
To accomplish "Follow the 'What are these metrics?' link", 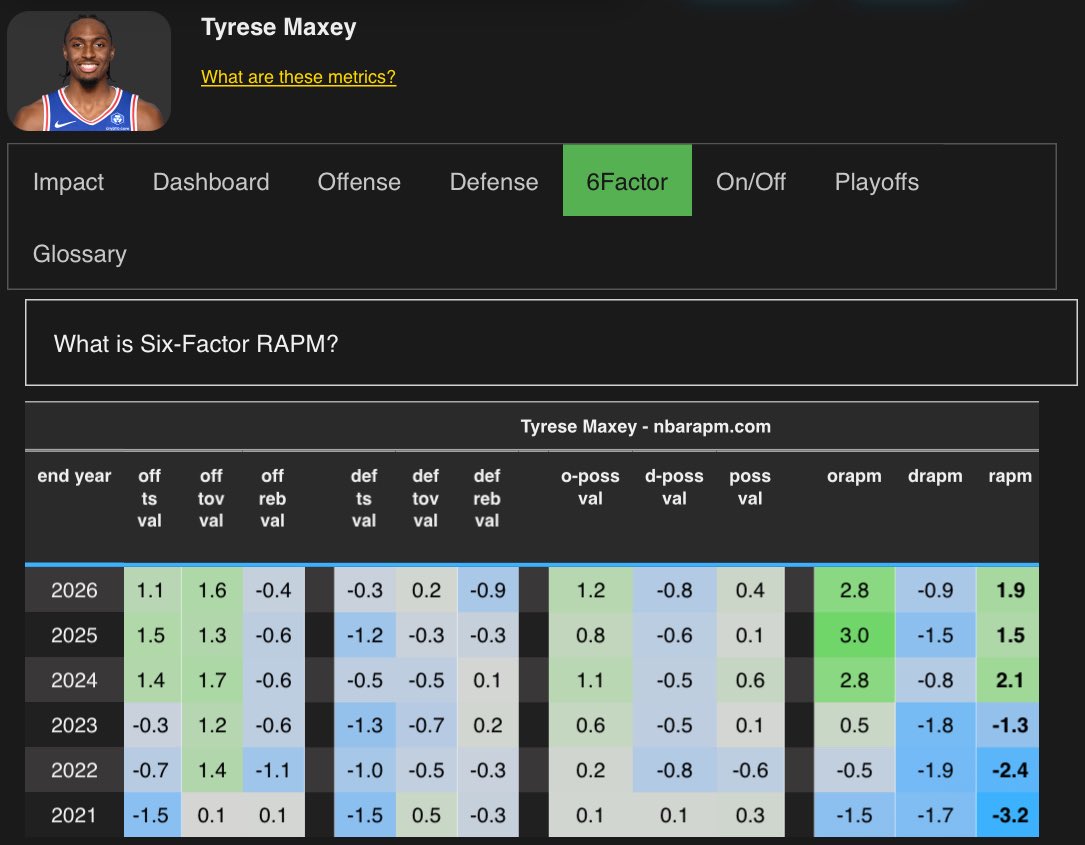I will 298,77.
